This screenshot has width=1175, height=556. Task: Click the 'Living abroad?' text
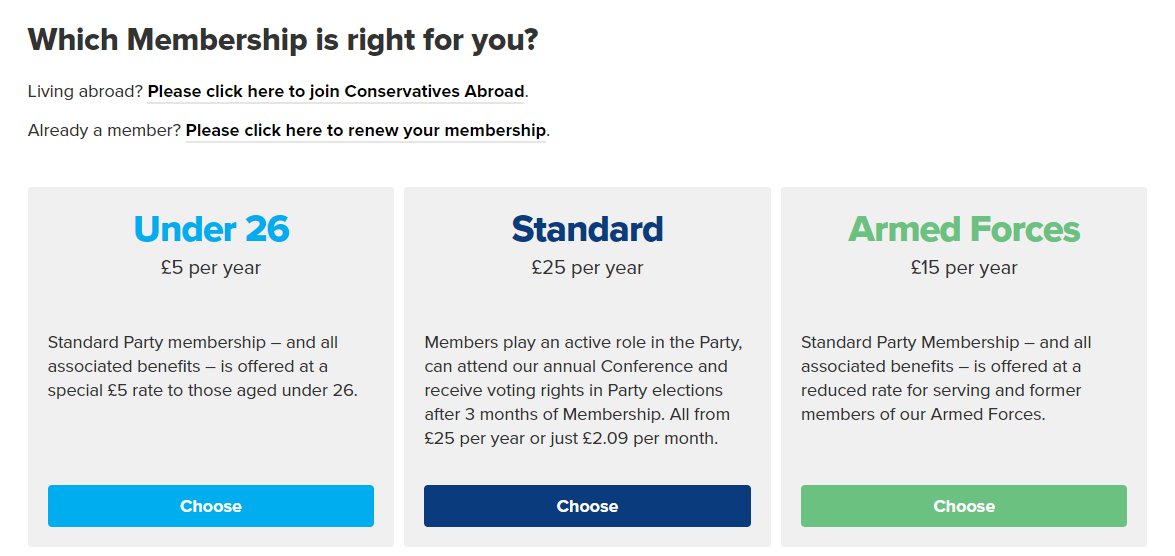click(85, 92)
